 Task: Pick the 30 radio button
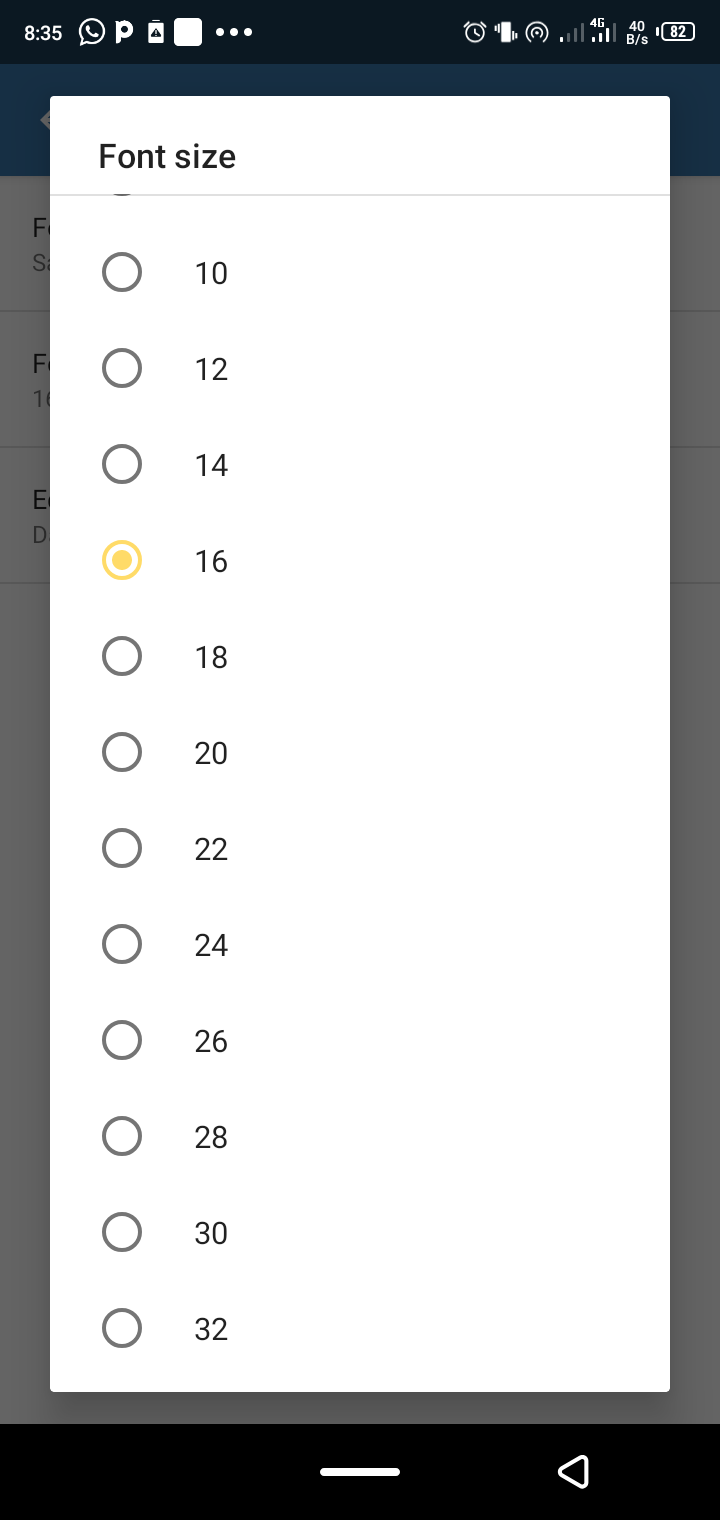click(x=122, y=1232)
